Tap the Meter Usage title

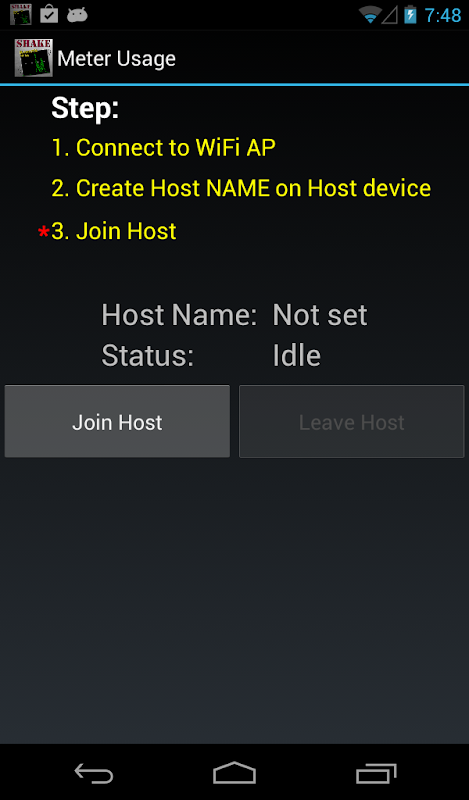click(x=116, y=59)
